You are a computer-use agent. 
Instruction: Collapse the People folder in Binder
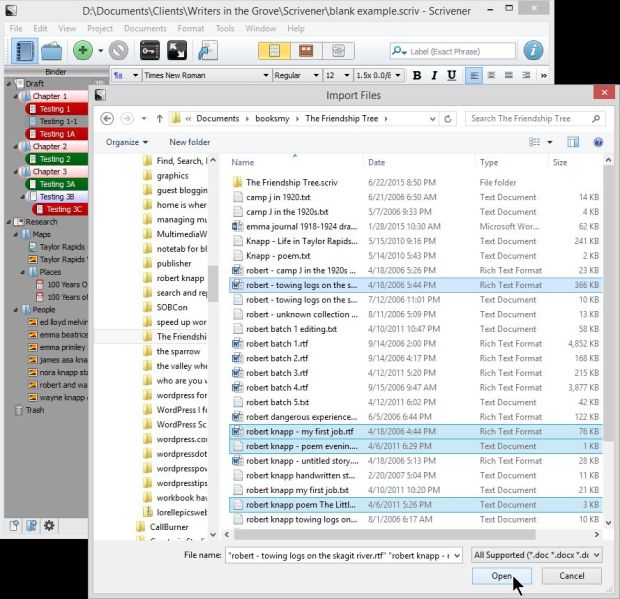pos(16,310)
